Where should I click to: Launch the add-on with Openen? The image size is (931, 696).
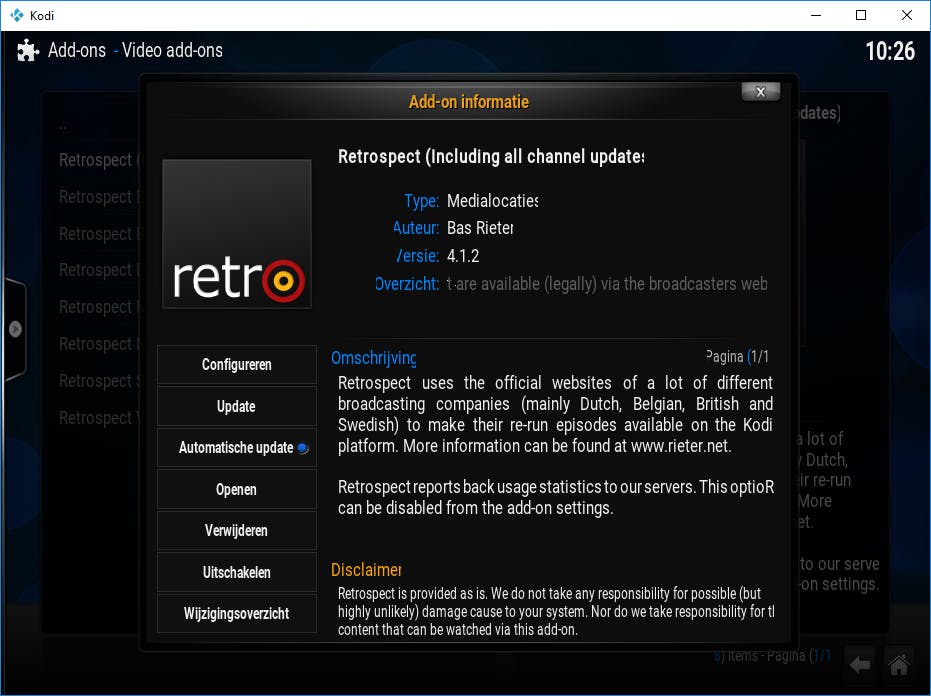tap(236, 489)
